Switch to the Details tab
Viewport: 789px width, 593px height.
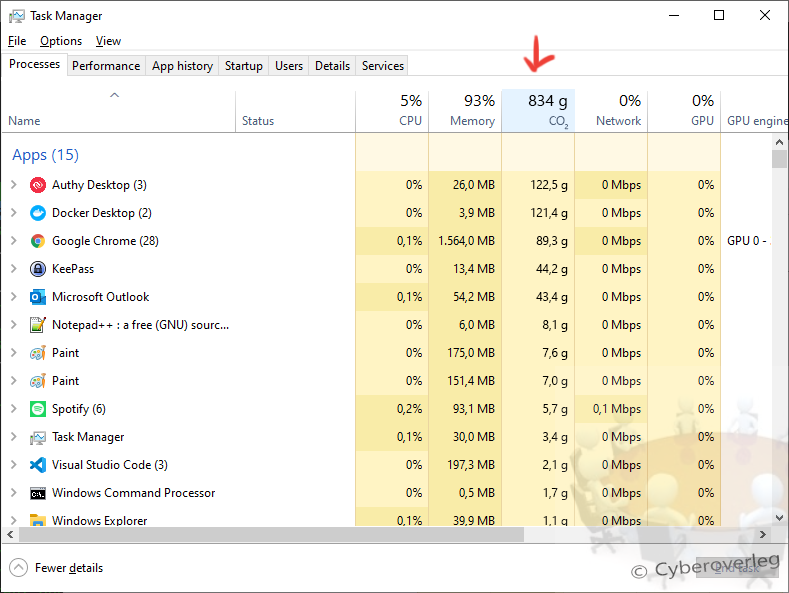332,66
